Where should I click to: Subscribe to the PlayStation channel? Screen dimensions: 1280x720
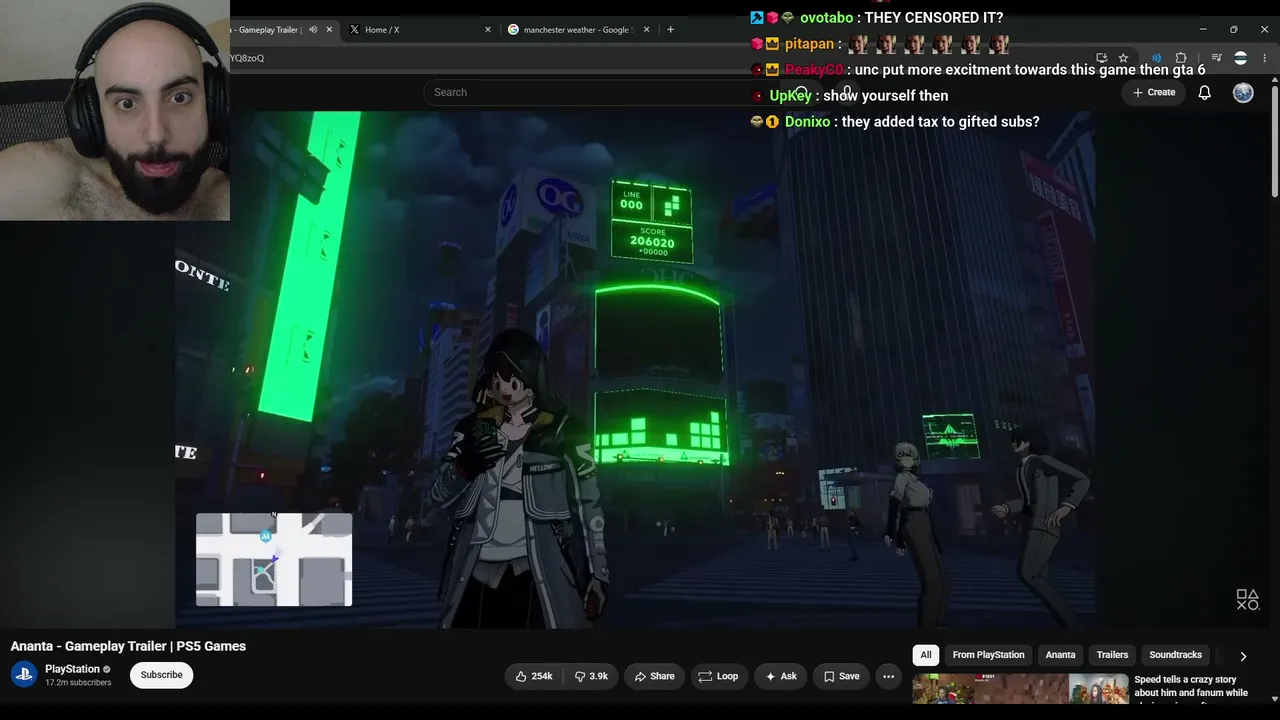pyautogui.click(x=161, y=675)
